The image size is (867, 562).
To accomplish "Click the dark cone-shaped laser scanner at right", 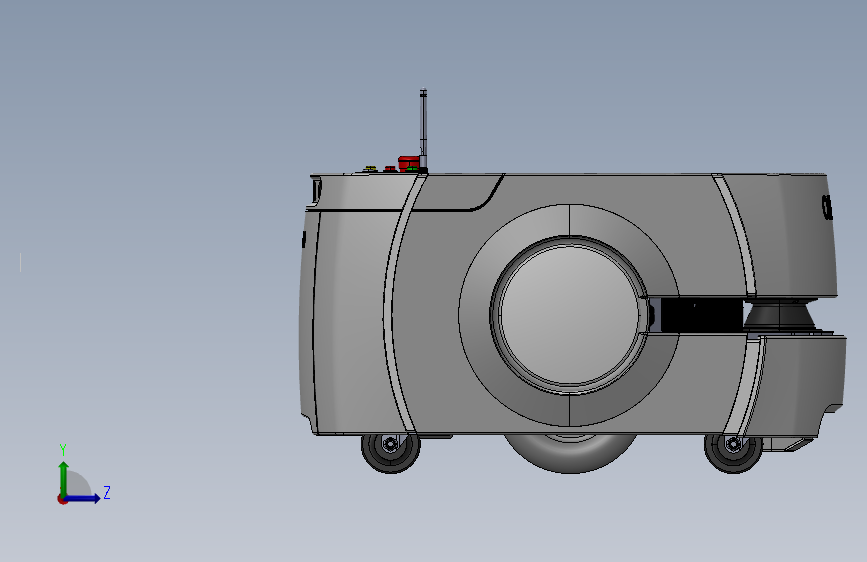I will pyautogui.click(x=780, y=315).
